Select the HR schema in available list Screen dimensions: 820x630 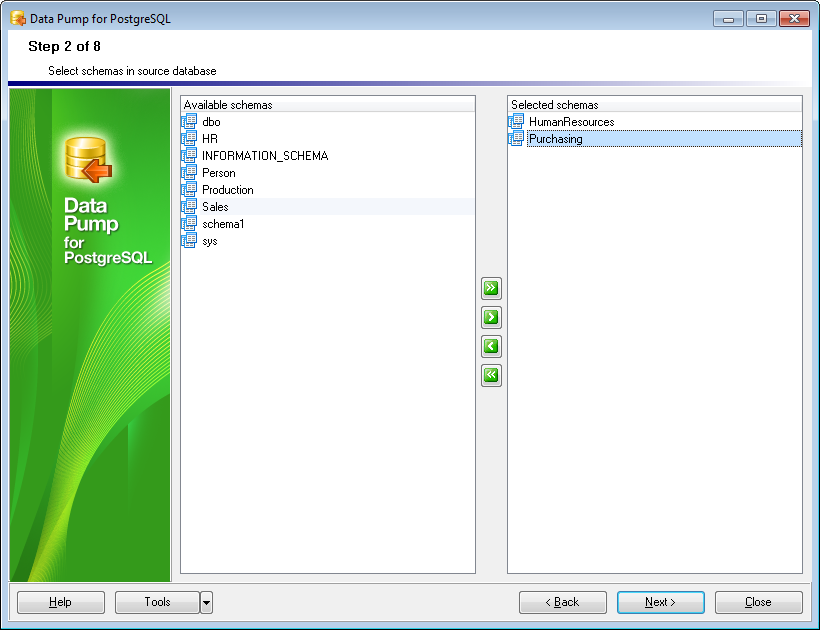click(210, 139)
